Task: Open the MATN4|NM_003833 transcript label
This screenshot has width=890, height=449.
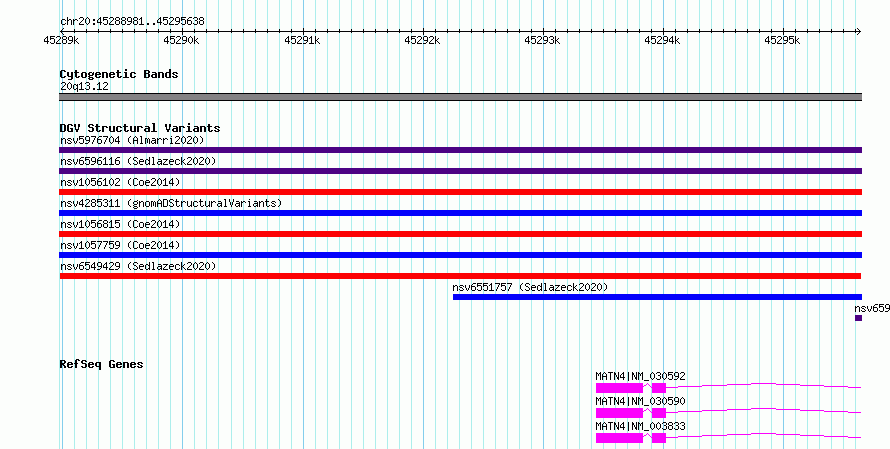Action: coord(640,426)
